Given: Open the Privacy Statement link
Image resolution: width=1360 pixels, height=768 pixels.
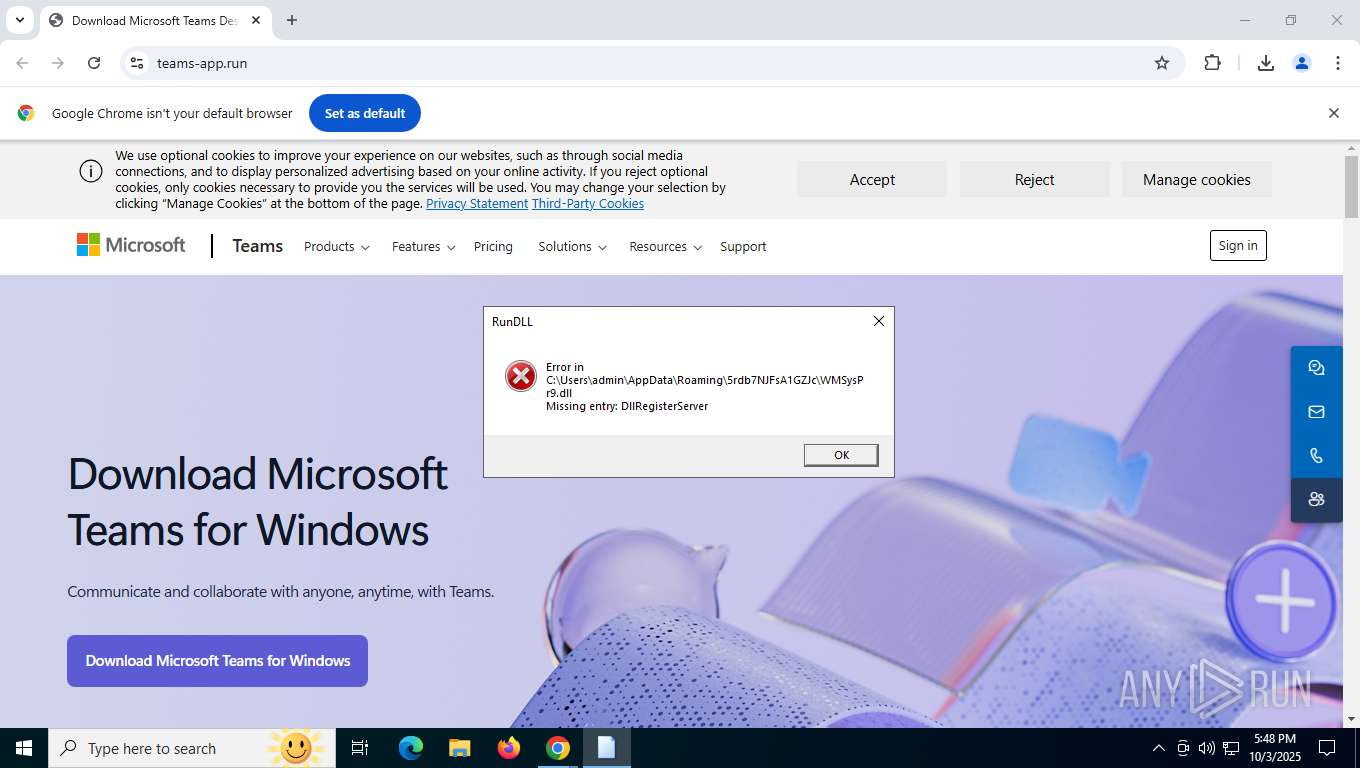Looking at the screenshot, I should [x=477, y=204].
